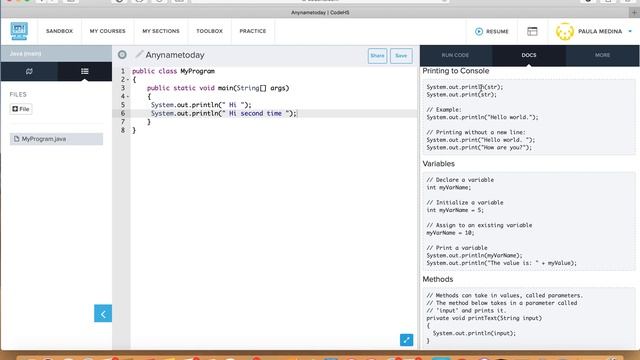Collapse the code fold on line 2

click(128, 80)
